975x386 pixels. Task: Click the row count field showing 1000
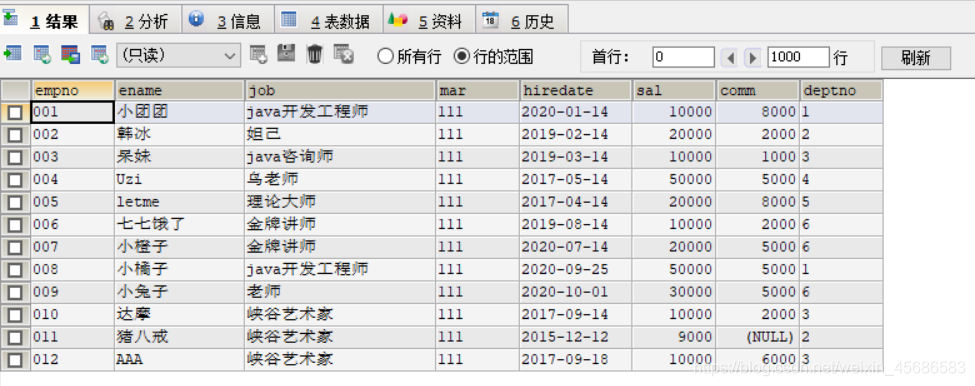click(x=798, y=58)
